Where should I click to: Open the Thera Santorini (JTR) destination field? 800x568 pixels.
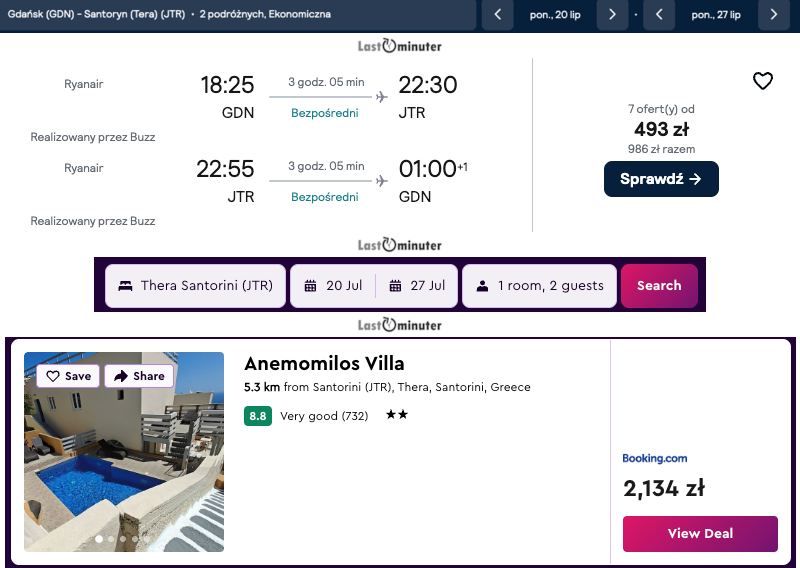pyautogui.click(x=196, y=286)
